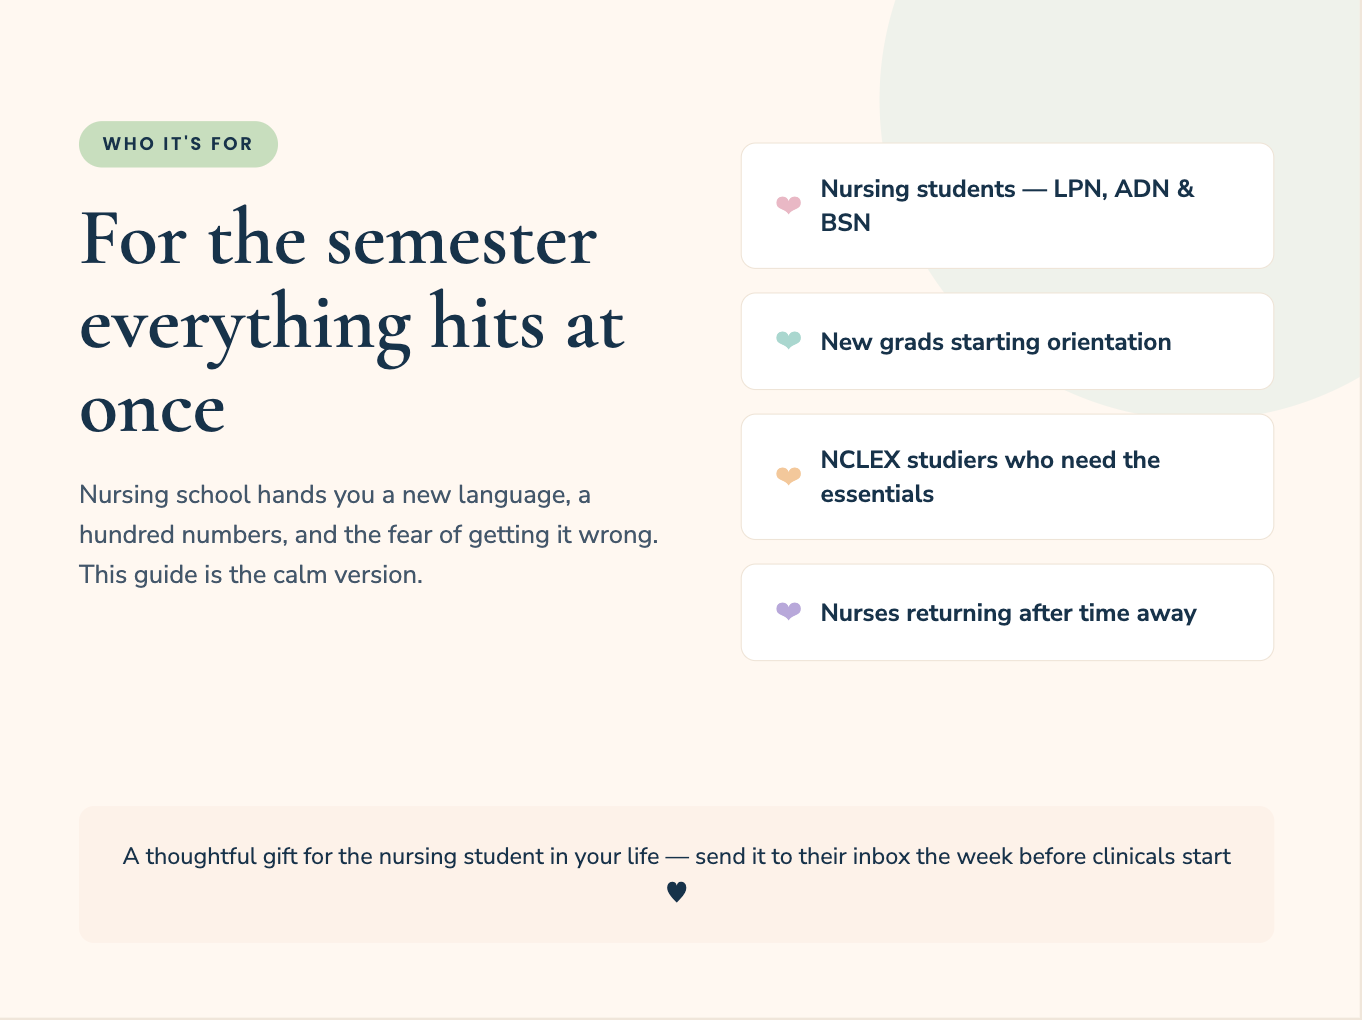Click the text 'Nurses returning after time away'
Screen dimensions: 1362x1020
coord(1008,613)
